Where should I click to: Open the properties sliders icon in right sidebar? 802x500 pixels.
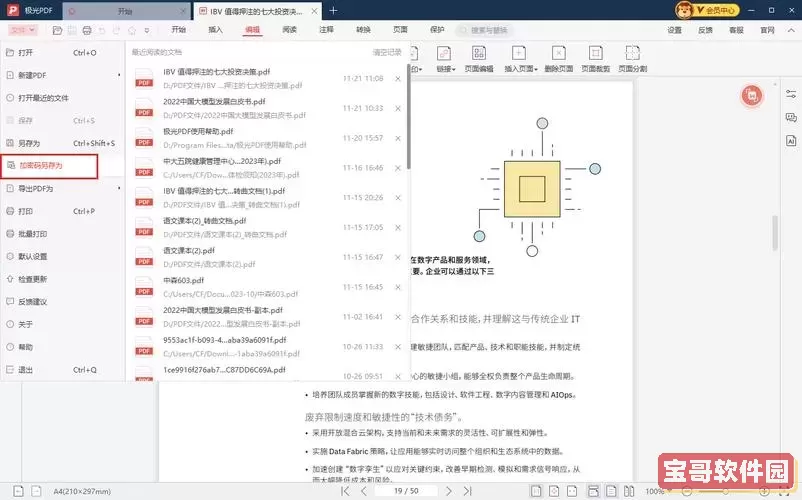coord(791,94)
